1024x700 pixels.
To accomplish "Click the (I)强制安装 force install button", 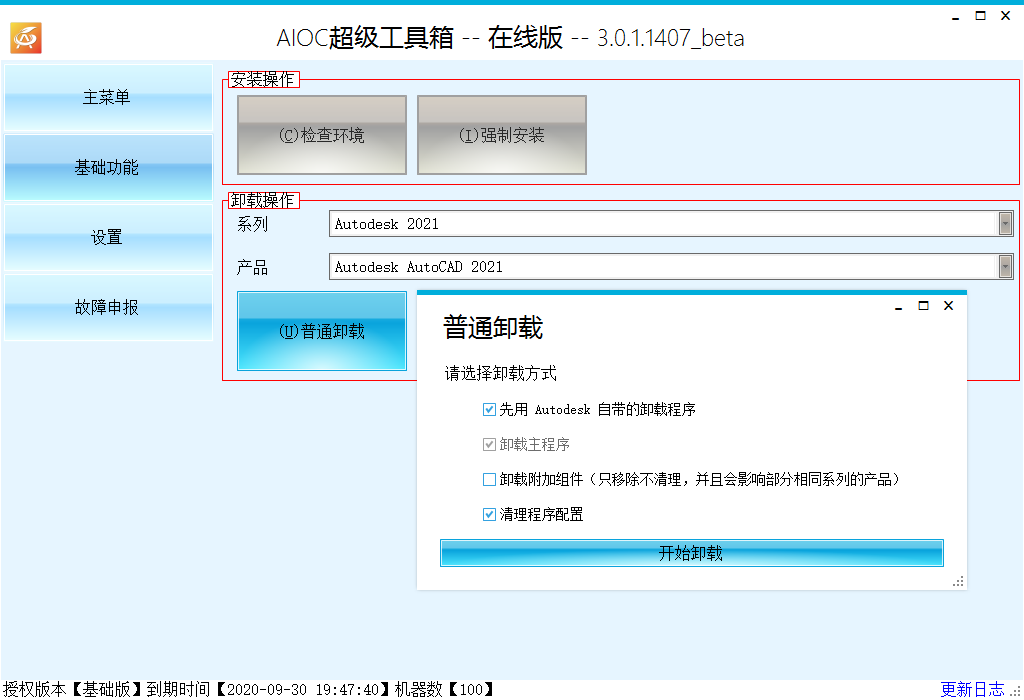I will pos(501,134).
